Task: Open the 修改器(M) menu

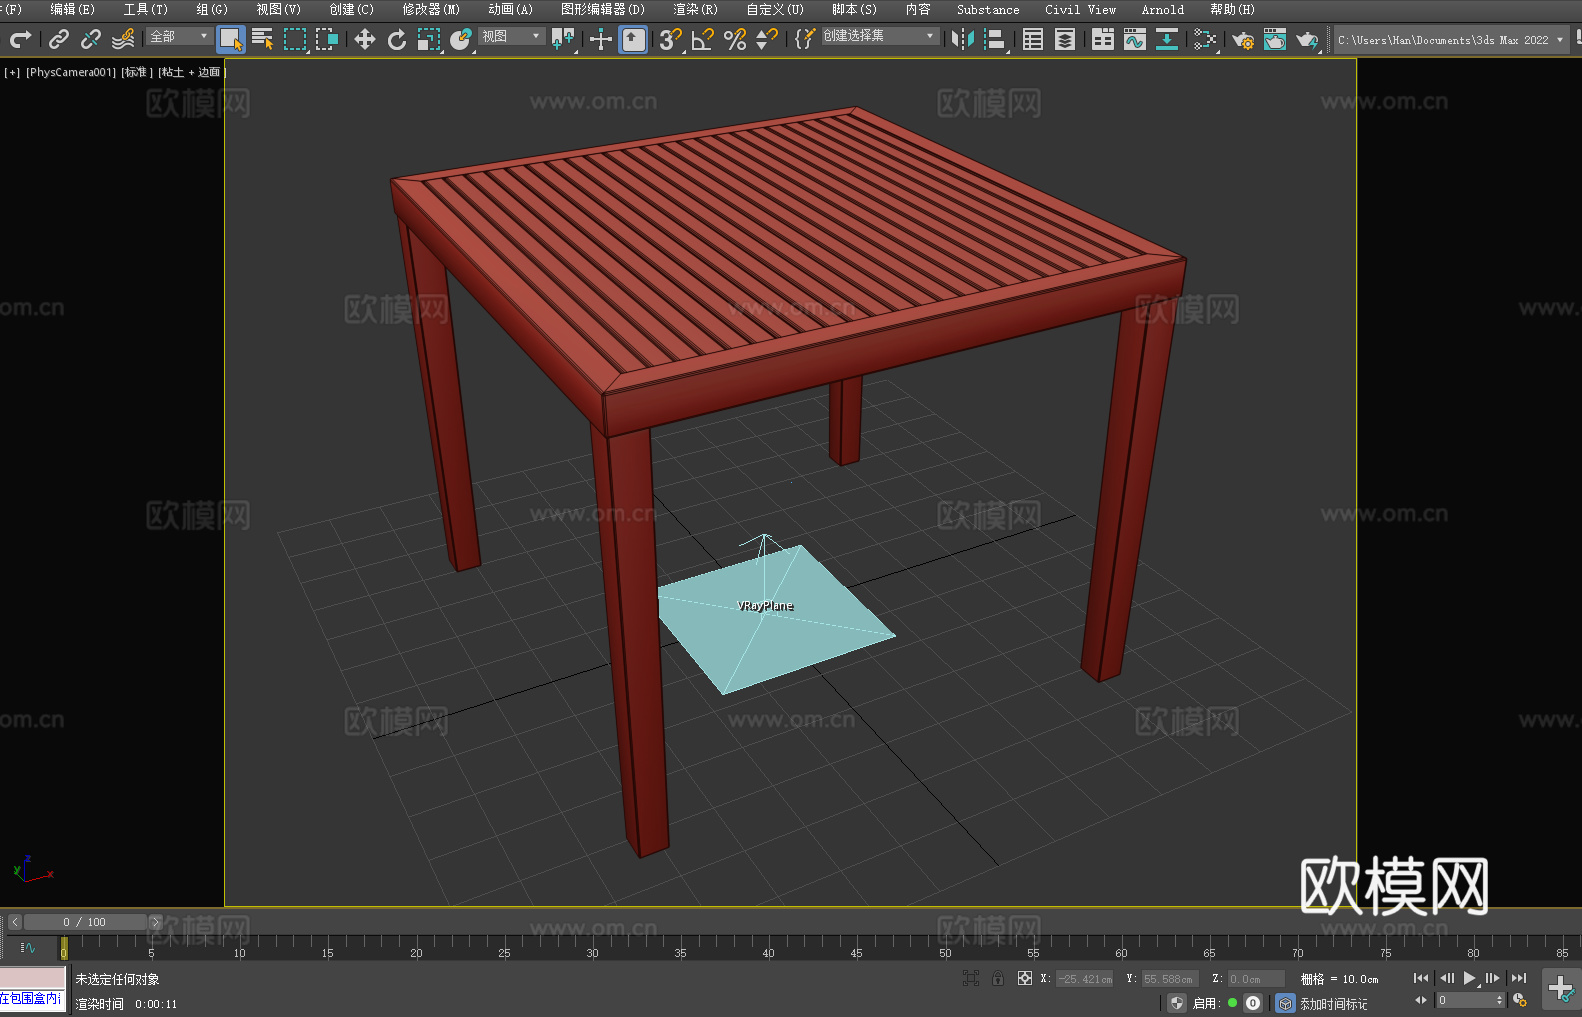Action: [431, 9]
